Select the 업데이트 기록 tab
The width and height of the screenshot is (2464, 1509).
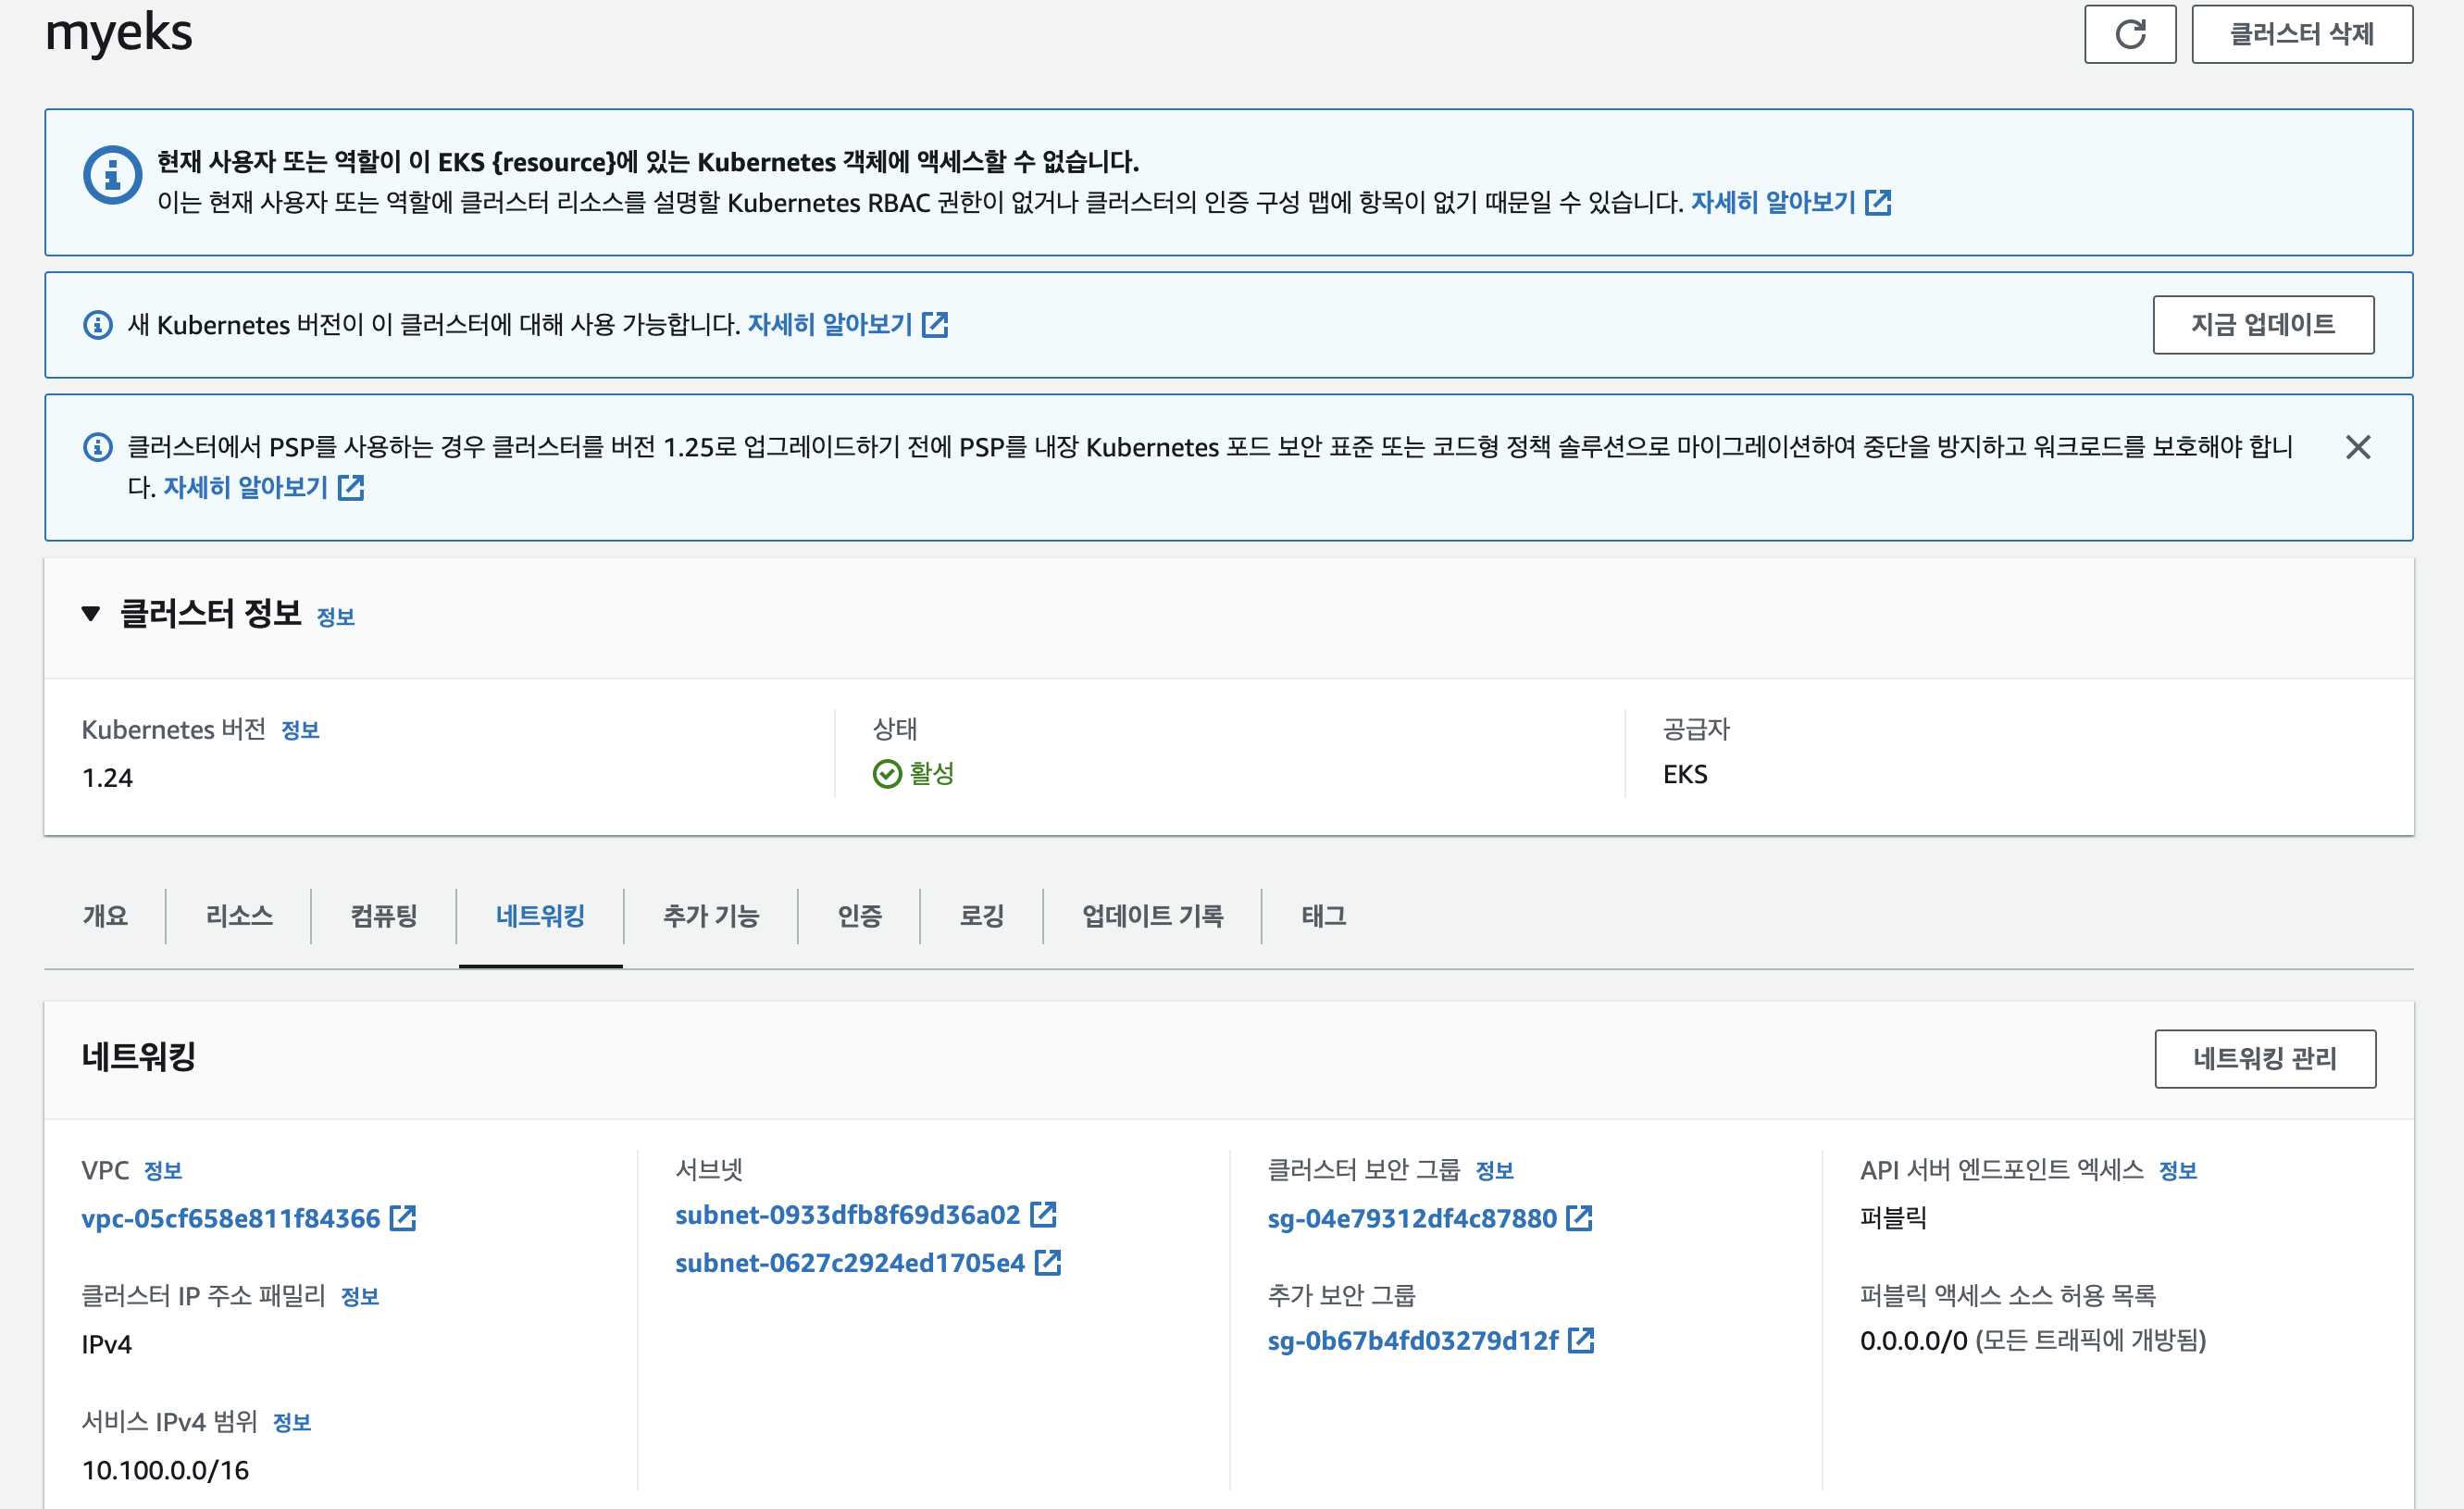coord(1152,915)
